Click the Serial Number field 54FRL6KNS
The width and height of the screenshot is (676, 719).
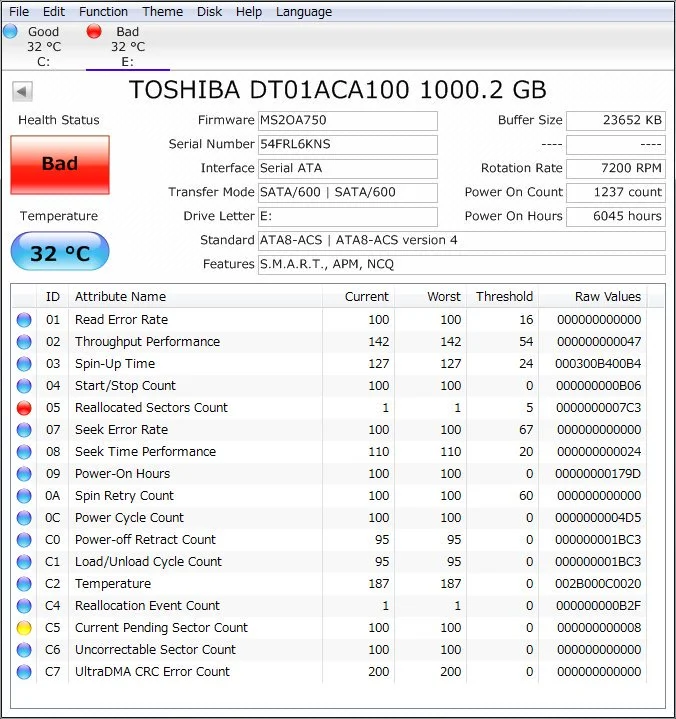click(348, 144)
